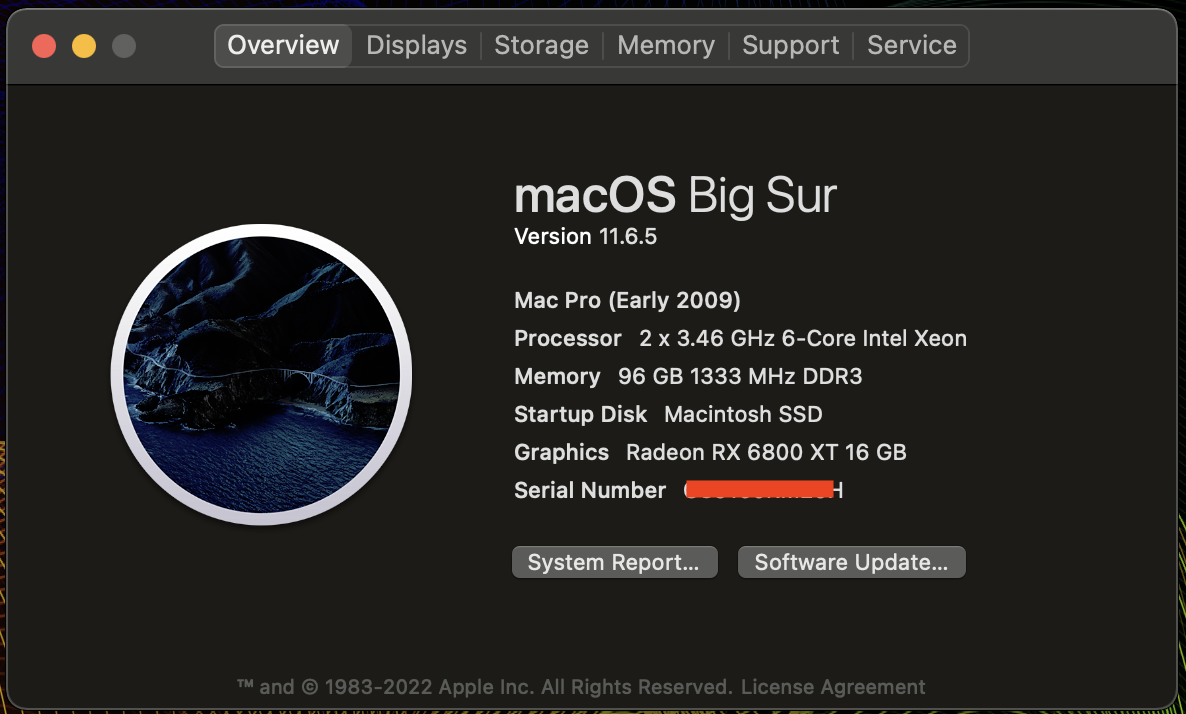Minimize the window with the yellow button
Image resolution: width=1186 pixels, height=714 pixels.
84,46
